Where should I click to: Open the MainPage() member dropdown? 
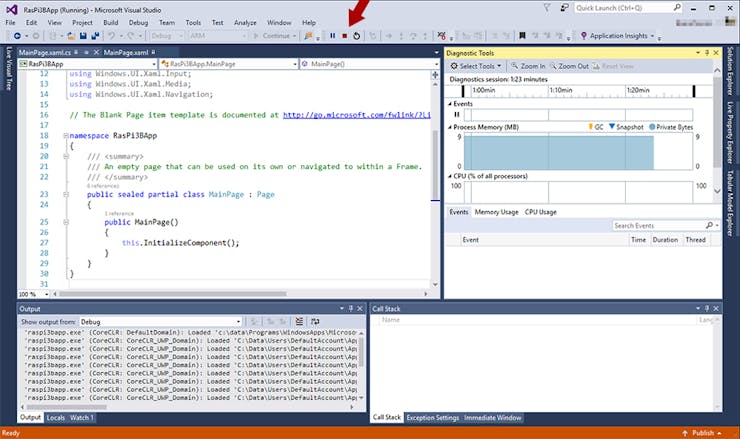tap(436, 64)
